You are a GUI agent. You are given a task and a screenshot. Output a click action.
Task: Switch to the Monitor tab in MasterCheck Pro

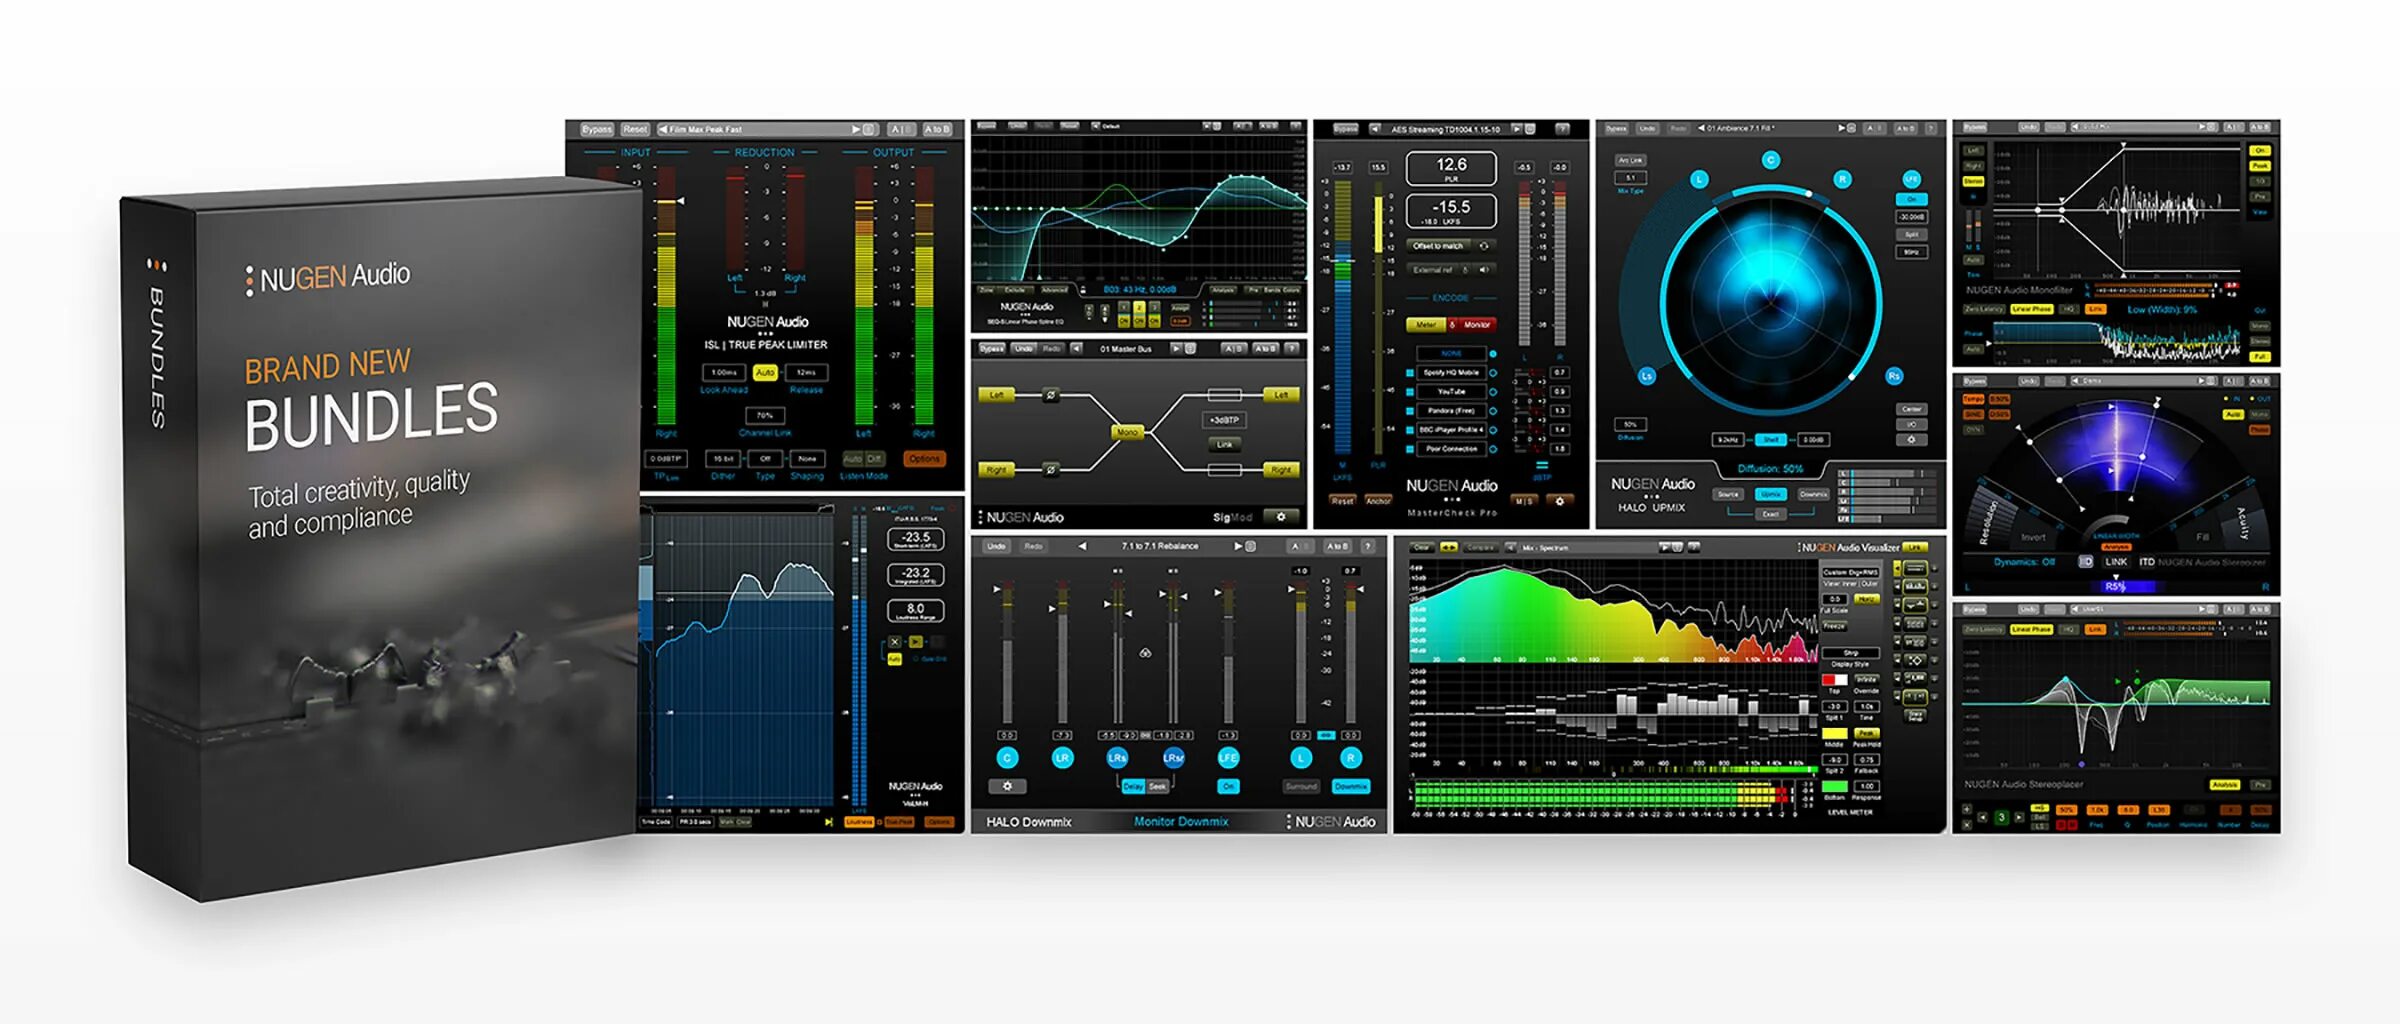[1476, 325]
